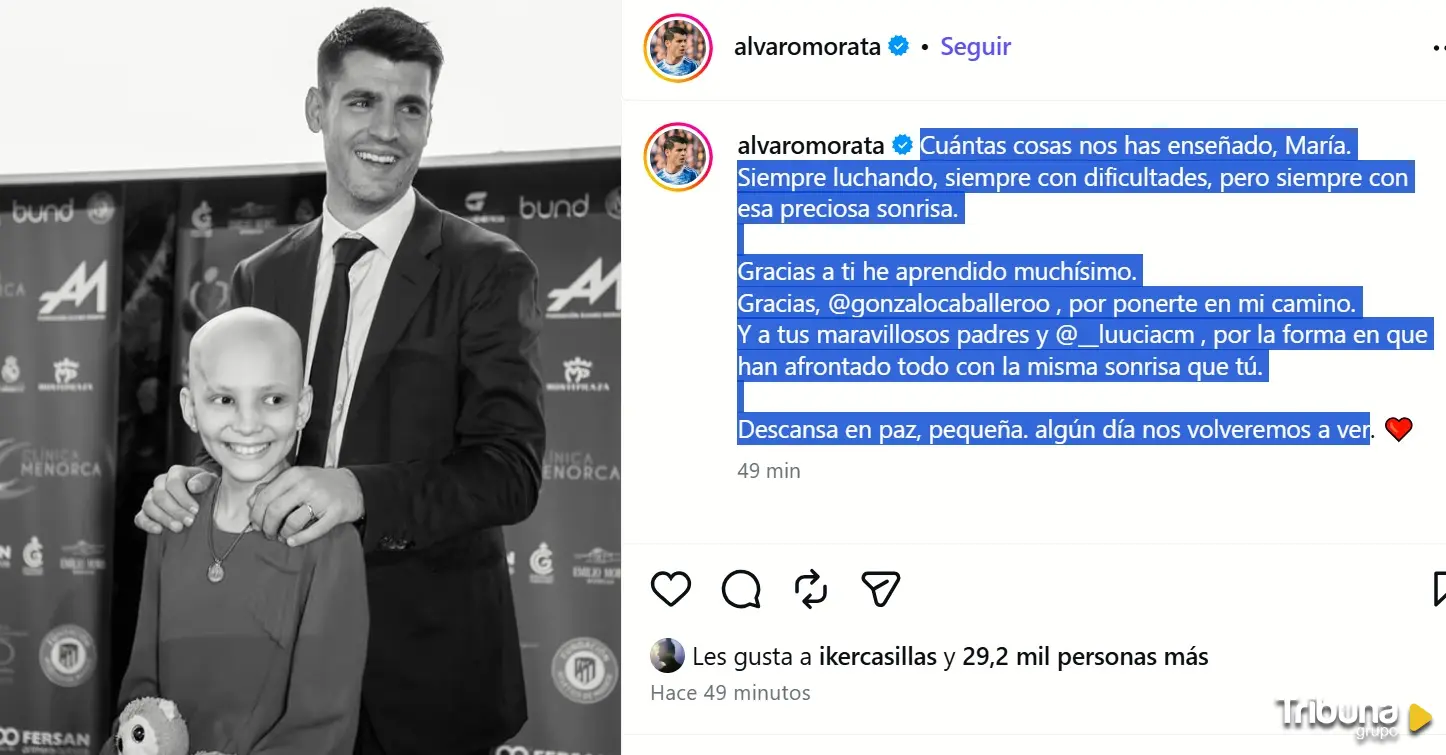Click alvaromorata username in the caption

(811, 146)
